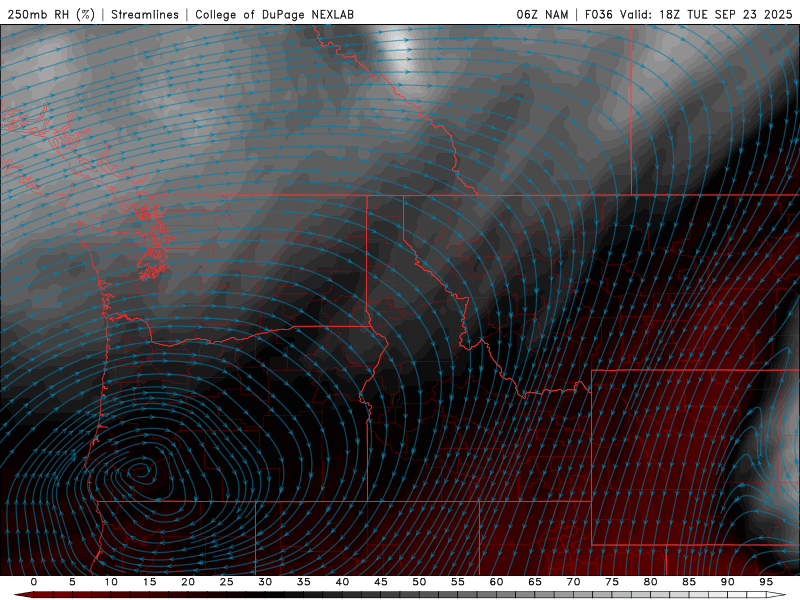This screenshot has height=600, width=800.
Task: Click the '35' label on the colorbar
Action: tap(304, 582)
